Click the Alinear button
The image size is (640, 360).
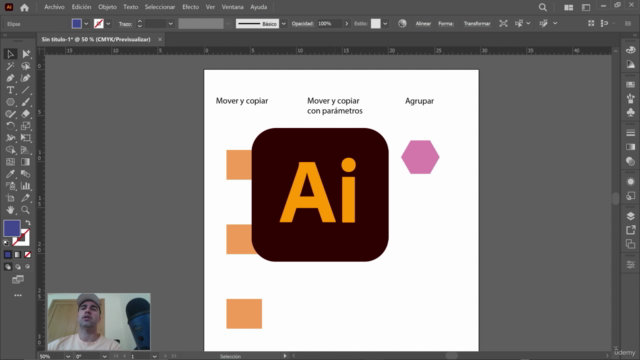pos(423,24)
